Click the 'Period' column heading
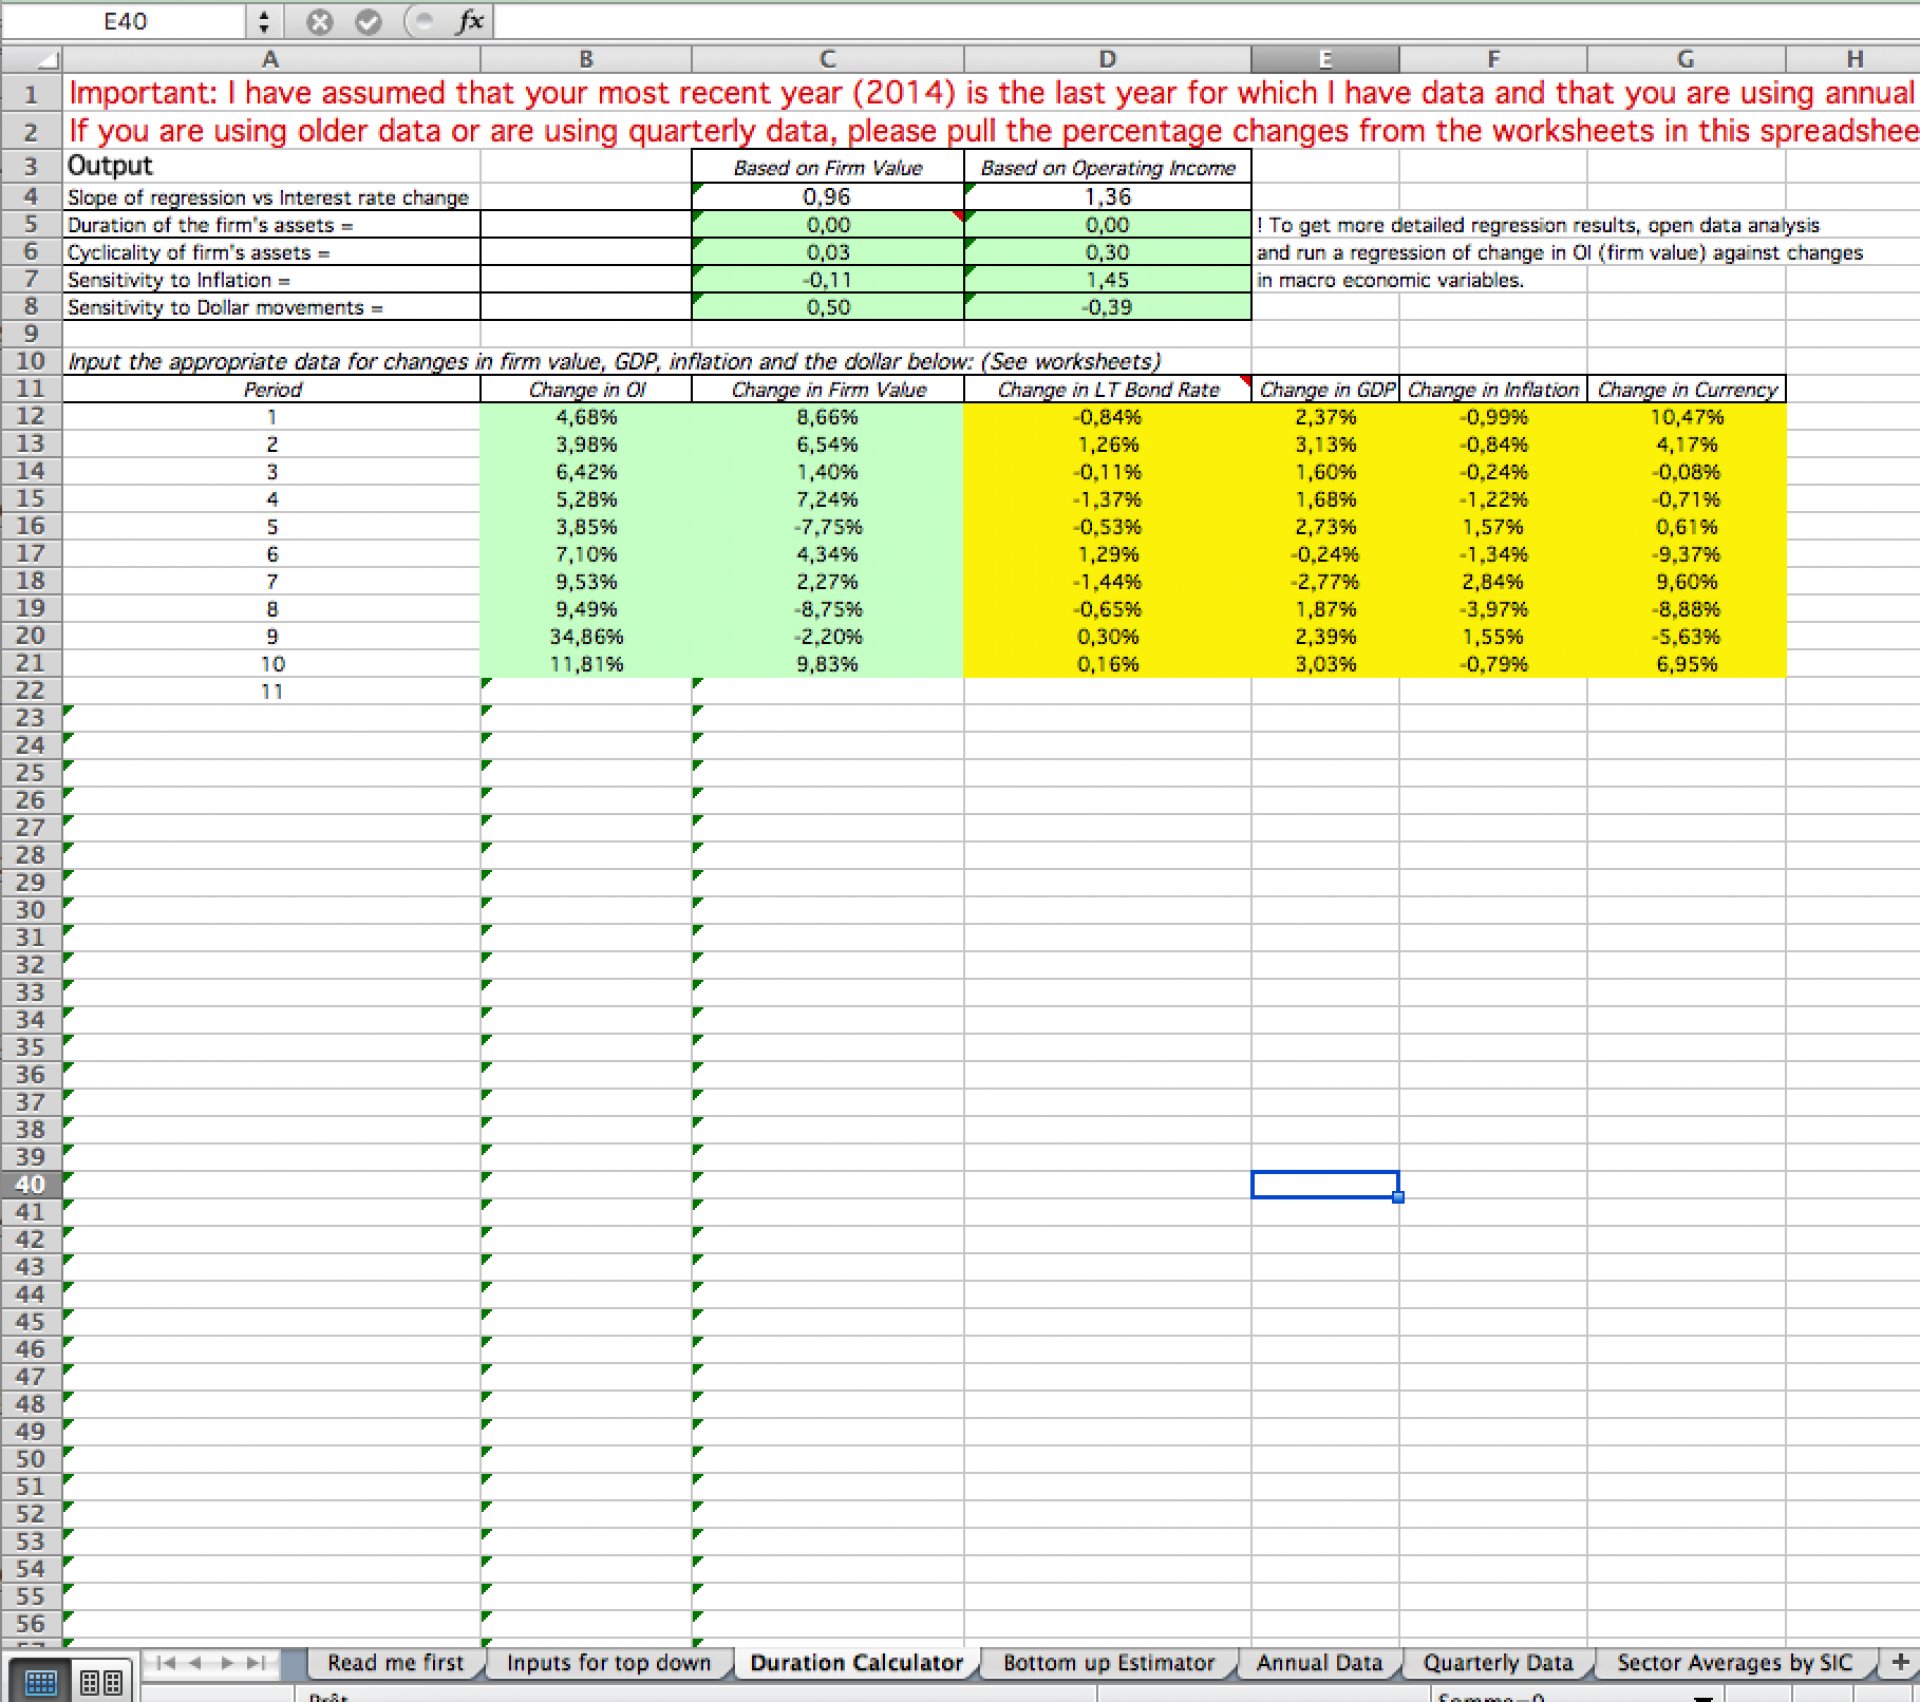This screenshot has height=1702, width=1920. coord(272,390)
